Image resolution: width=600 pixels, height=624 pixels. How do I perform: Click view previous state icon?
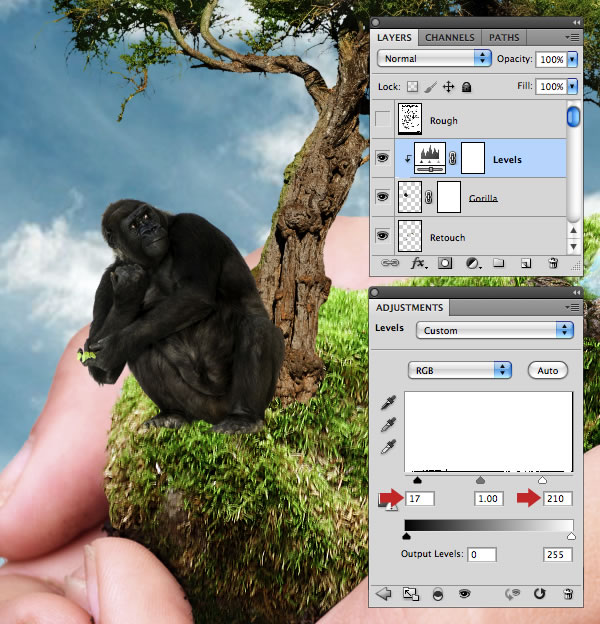tap(512, 594)
